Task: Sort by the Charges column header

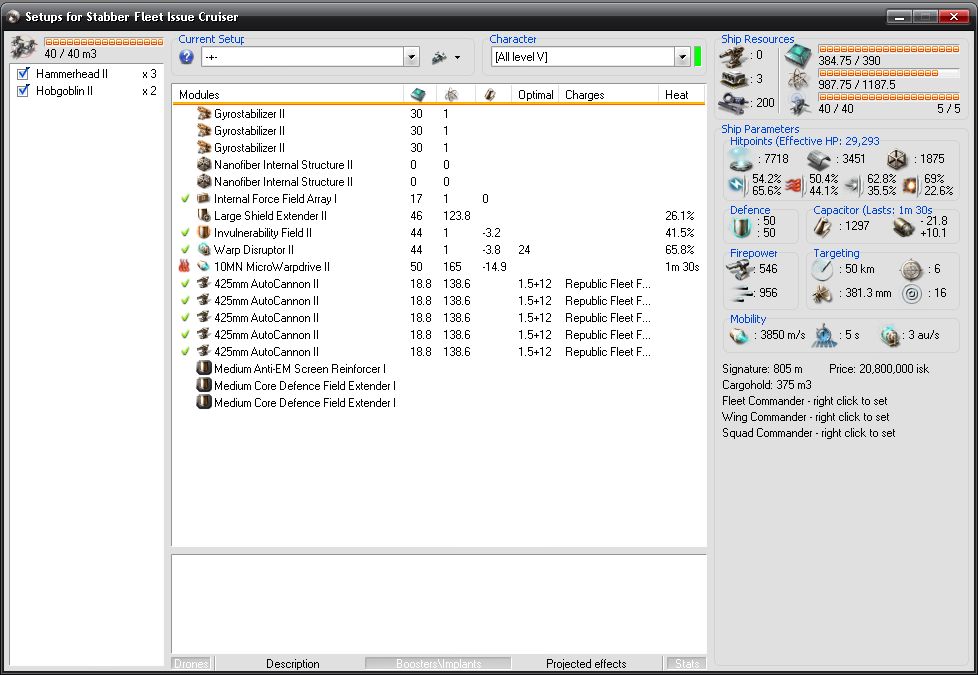Action: [x=608, y=95]
